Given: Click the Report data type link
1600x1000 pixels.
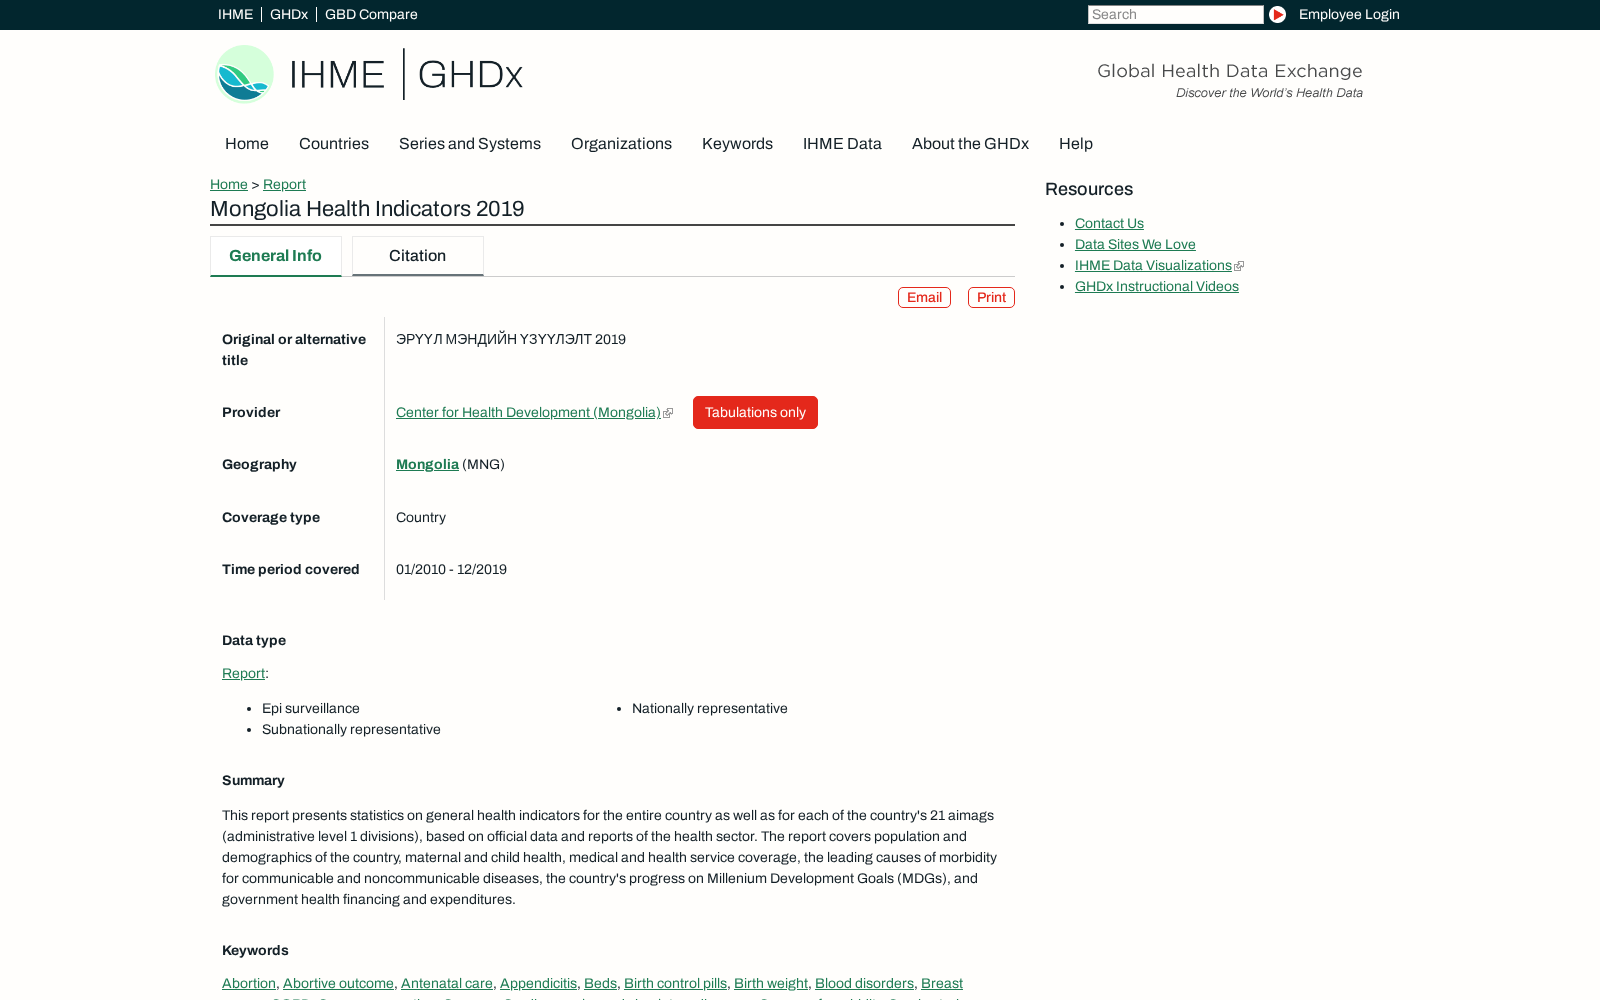Looking at the screenshot, I should 243,673.
